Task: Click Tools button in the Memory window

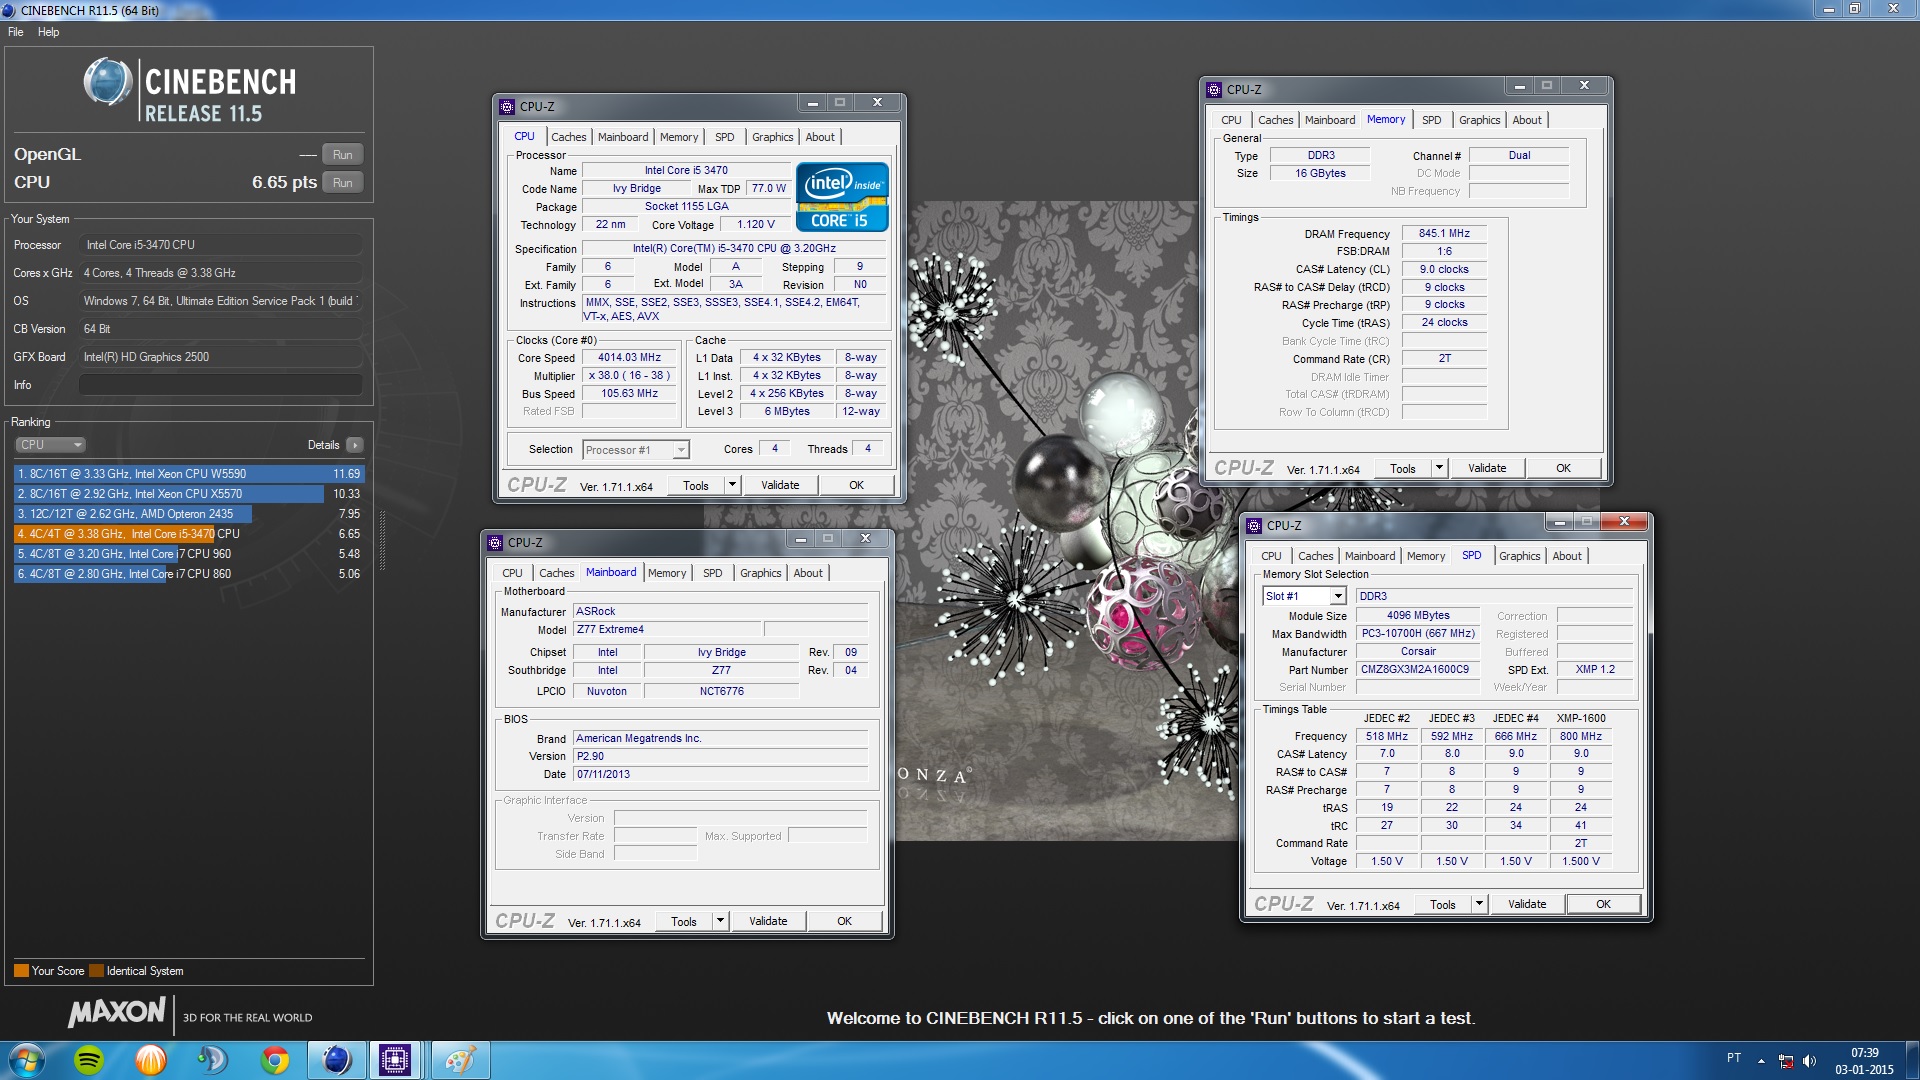Action: (1402, 468)
